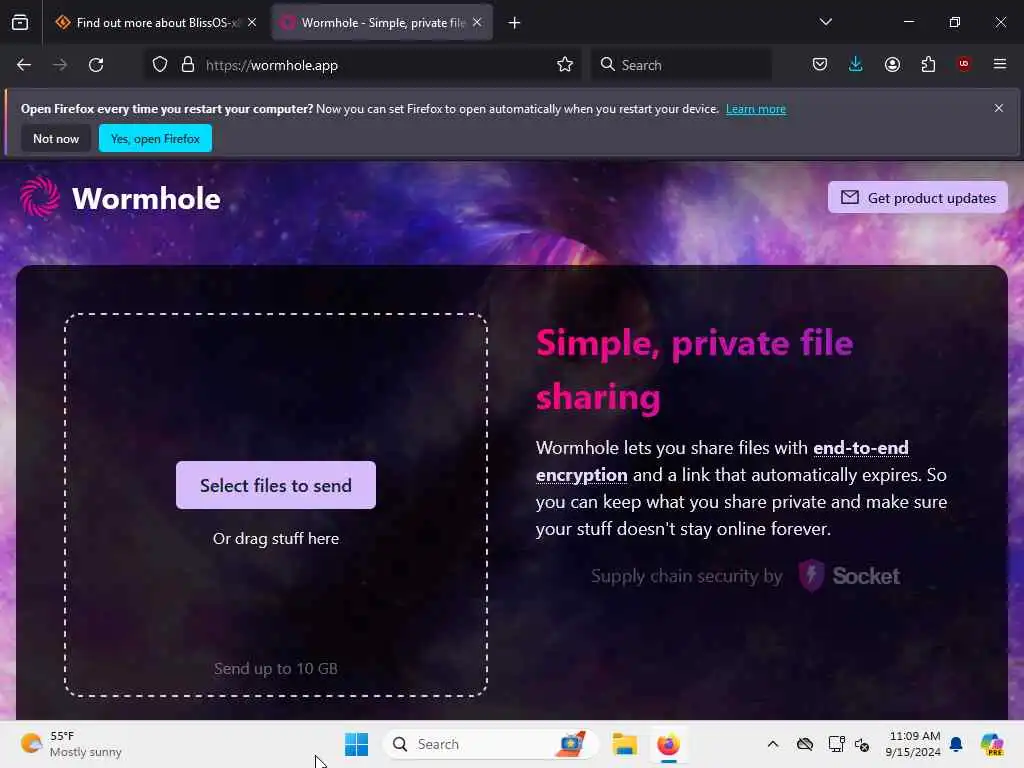Save page to Pocket

click(820, 65)
